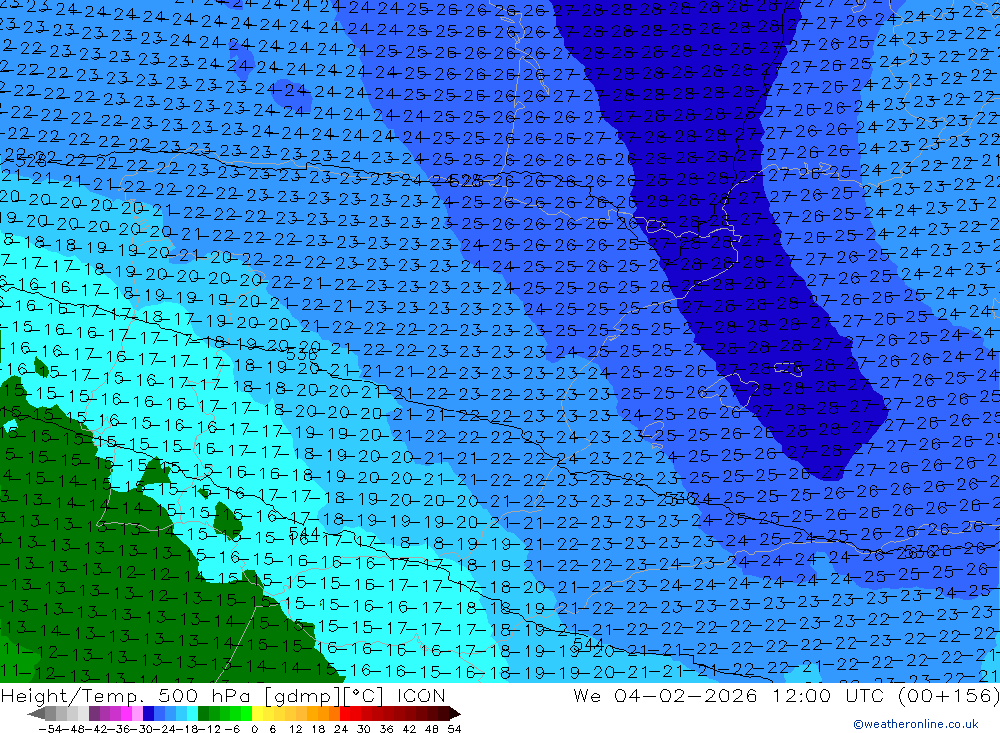1000x733 pixels.
Task: Select the bright red legend swatch above 24
Action: tap(345, 714)
